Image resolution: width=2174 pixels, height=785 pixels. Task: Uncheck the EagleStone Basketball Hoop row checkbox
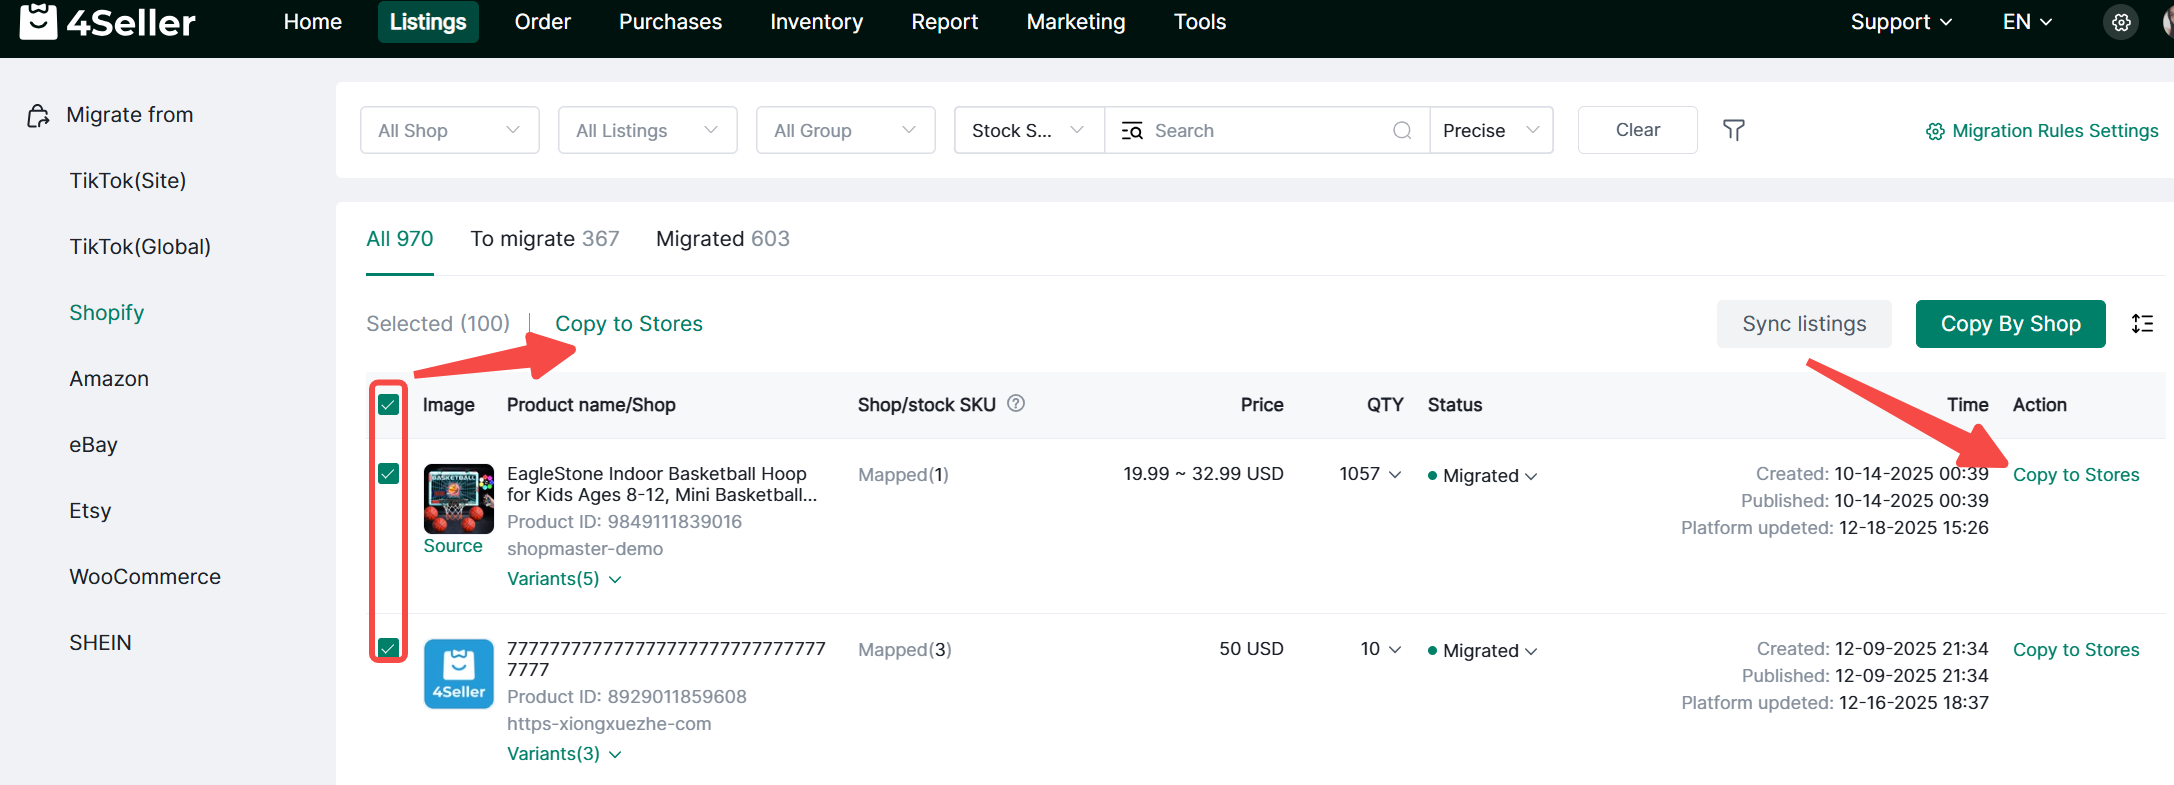[x=389, y=474]
